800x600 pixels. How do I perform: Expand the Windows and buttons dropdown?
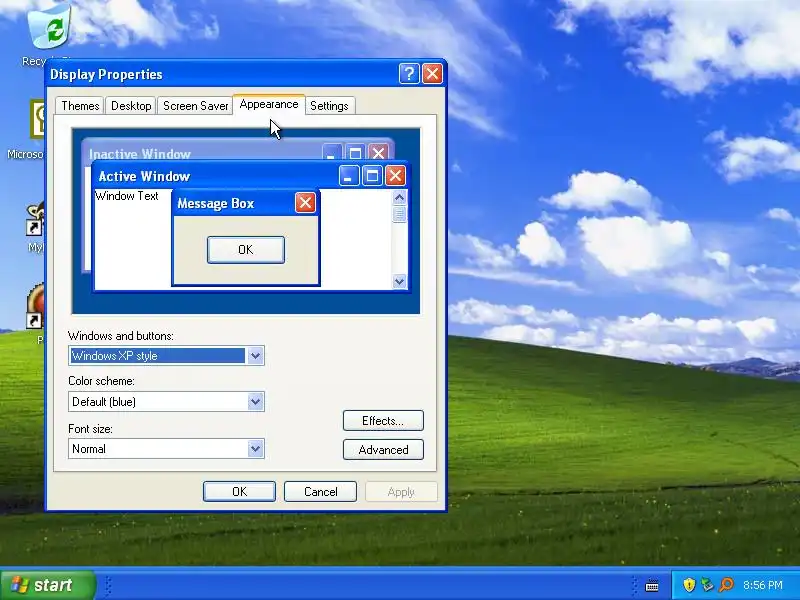(x=255, y=356)
